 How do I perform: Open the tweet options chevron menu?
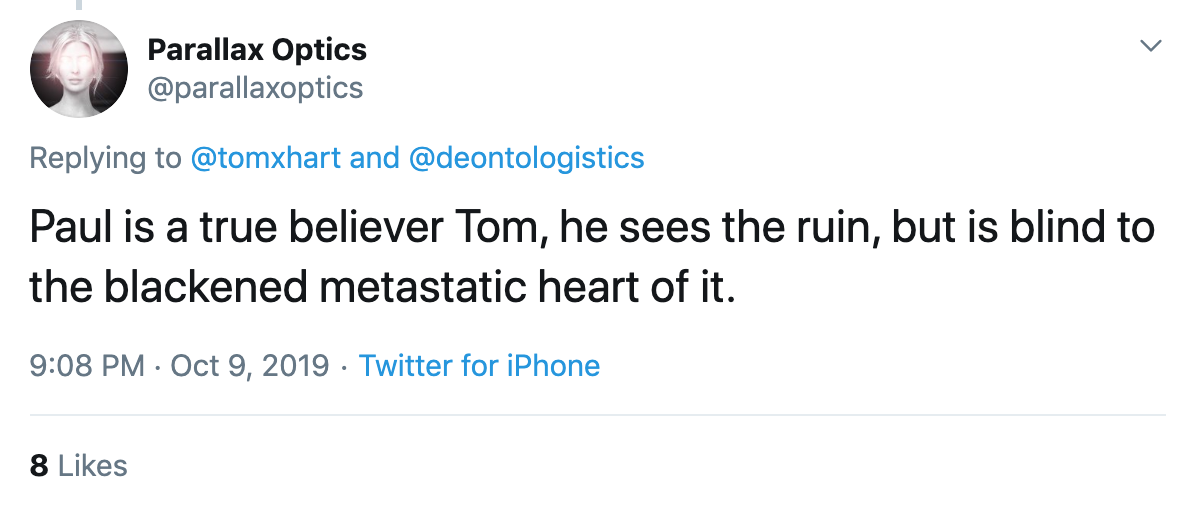(1151, 46)
